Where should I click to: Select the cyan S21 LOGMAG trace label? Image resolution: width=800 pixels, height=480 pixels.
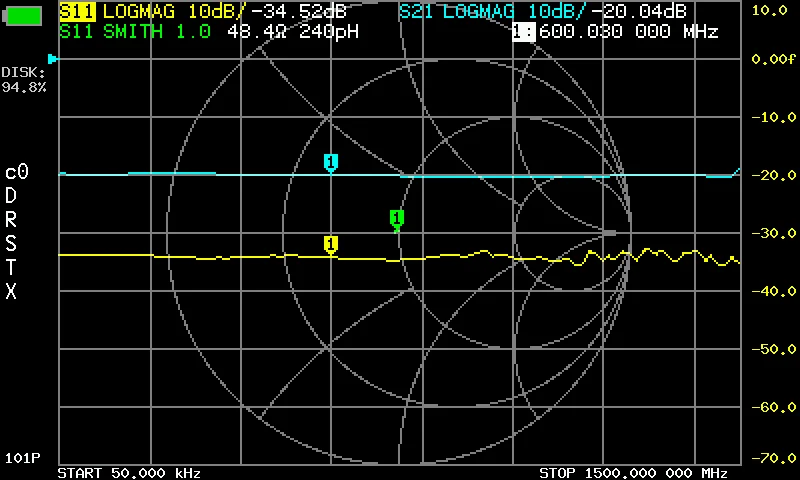[492, 11]
